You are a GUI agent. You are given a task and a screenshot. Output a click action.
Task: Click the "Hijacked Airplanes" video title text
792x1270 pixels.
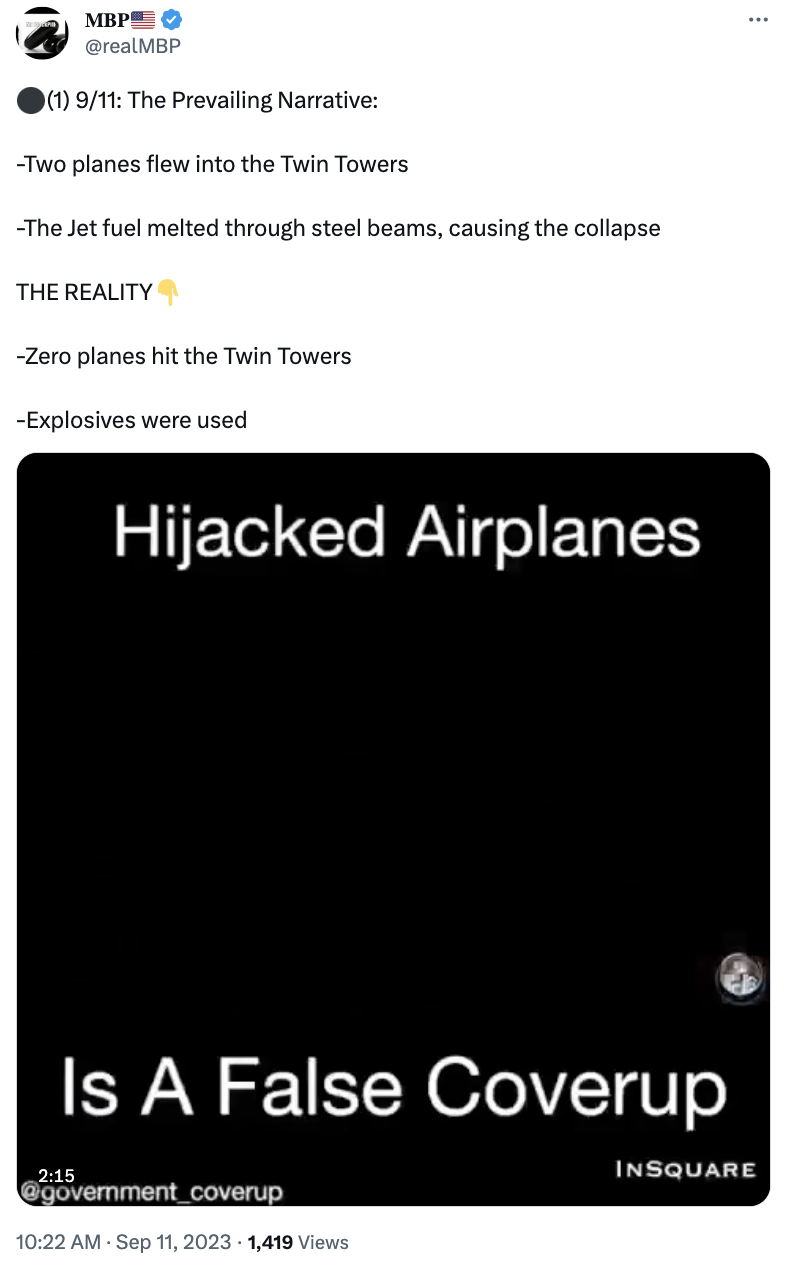[406, 531]
